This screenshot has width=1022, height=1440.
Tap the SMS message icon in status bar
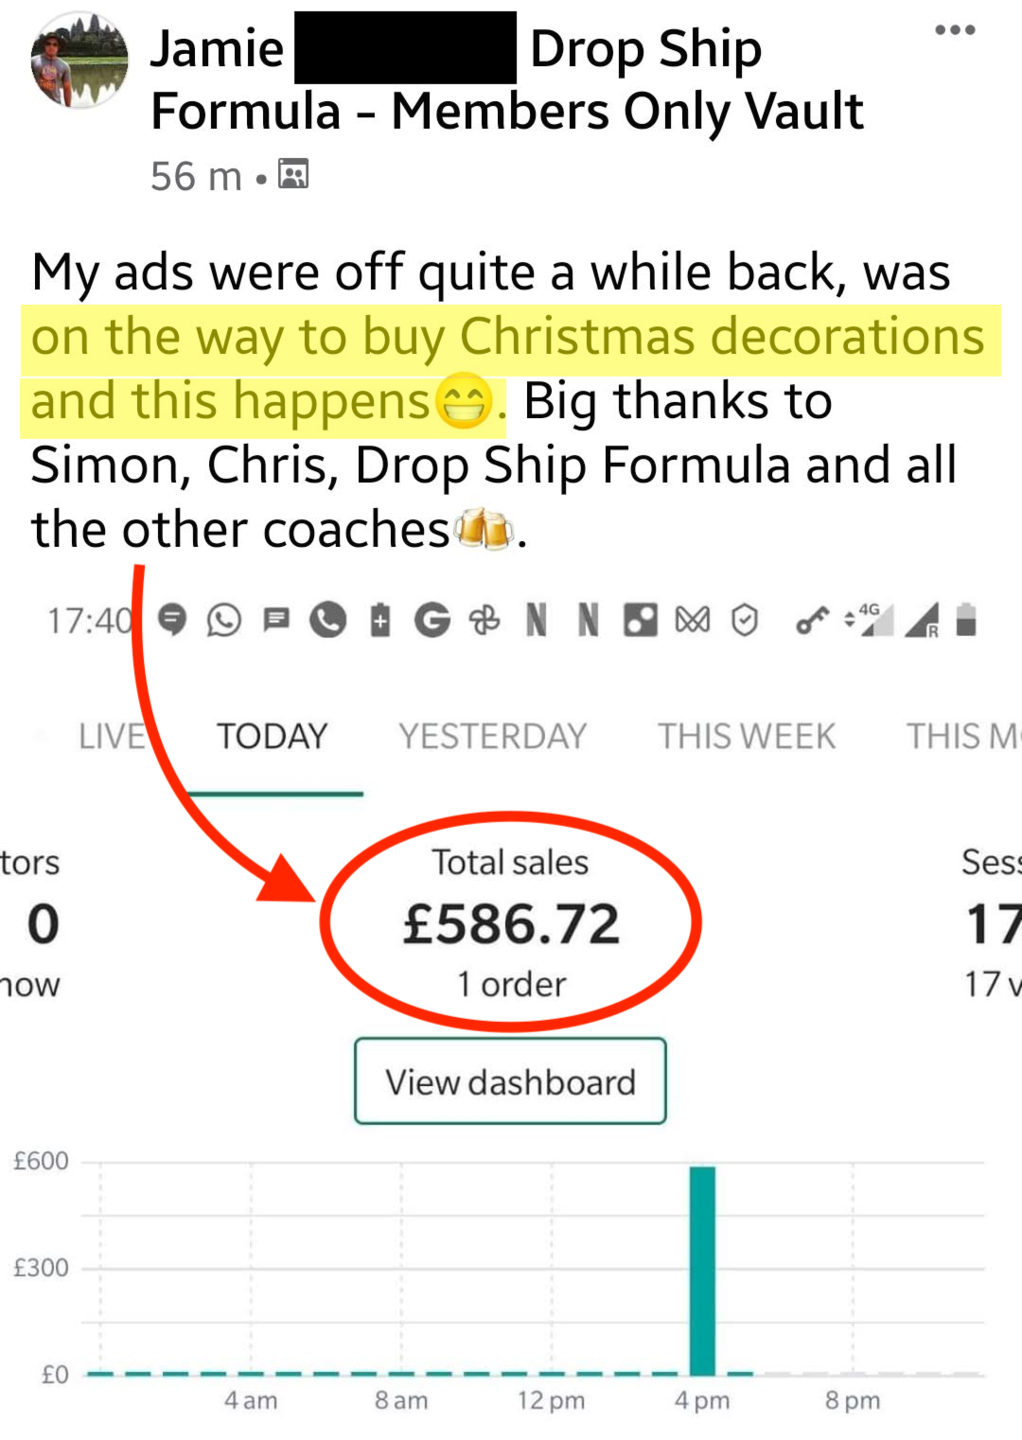point(276,620)
